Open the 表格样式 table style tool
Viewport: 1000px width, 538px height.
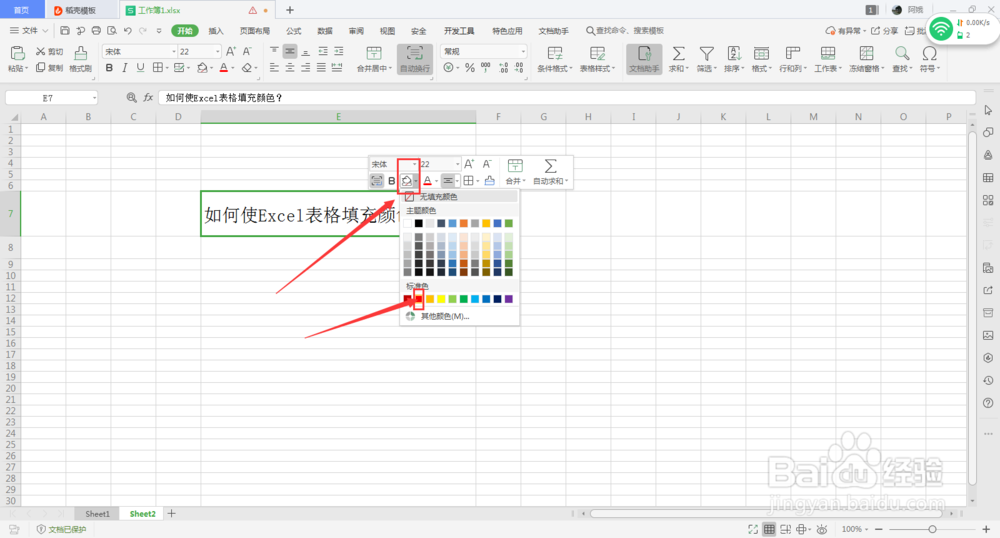[x=597, y=59]
